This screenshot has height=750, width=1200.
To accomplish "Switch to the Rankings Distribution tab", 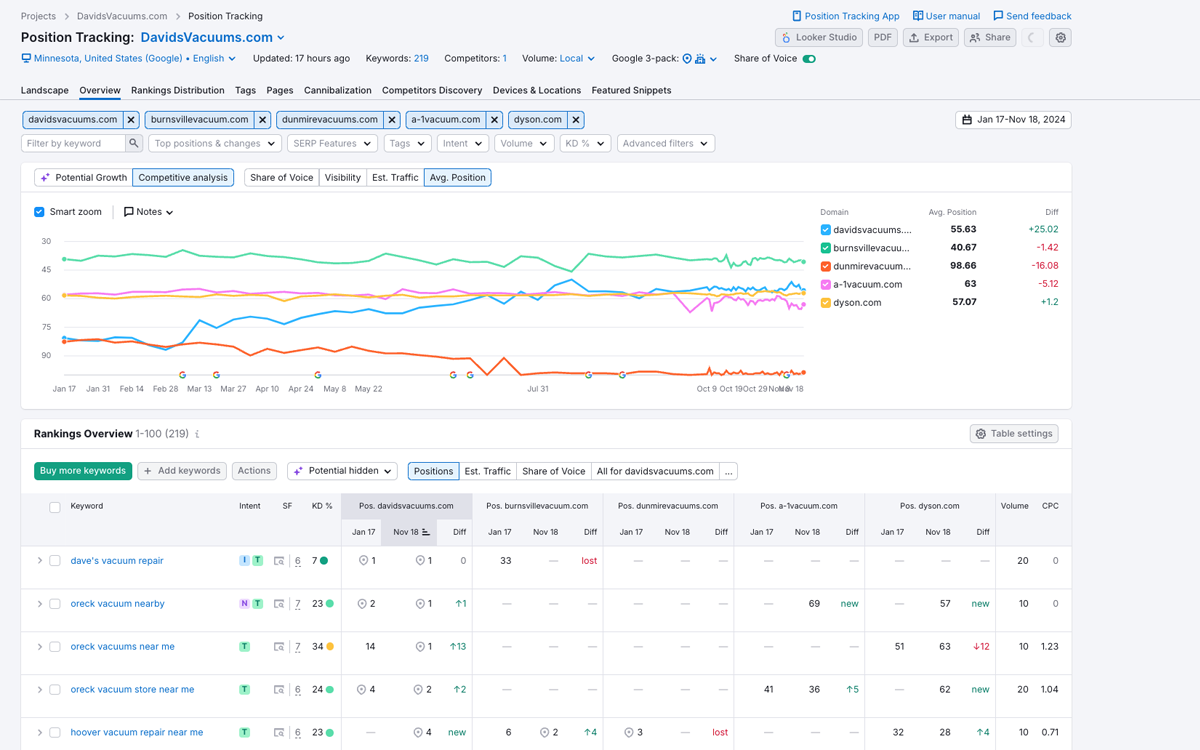I will 177,90.
